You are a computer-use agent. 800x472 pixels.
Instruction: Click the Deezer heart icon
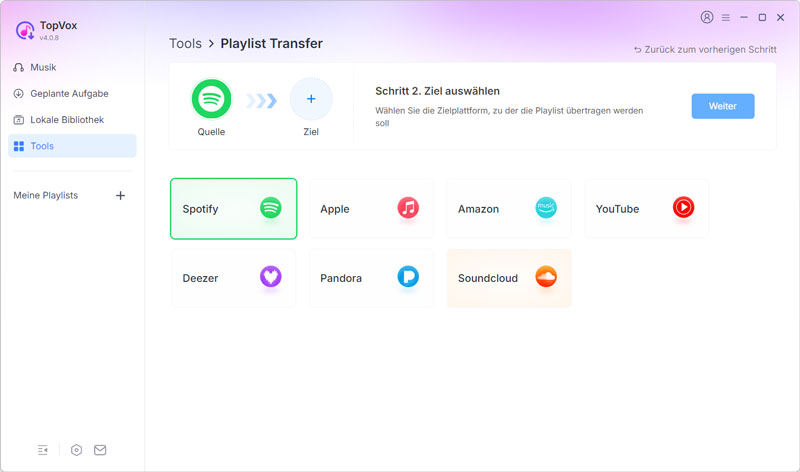coord(270,277)
